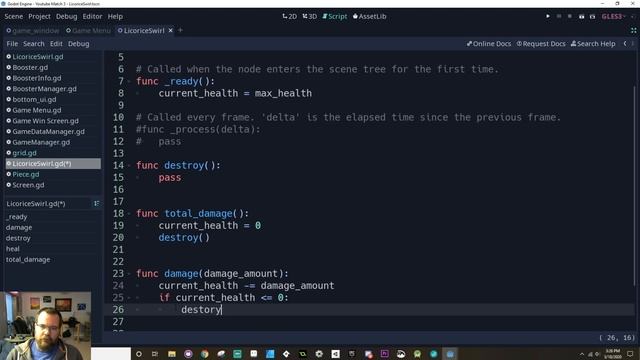Go to previous edited document arrow

point(625,43)
